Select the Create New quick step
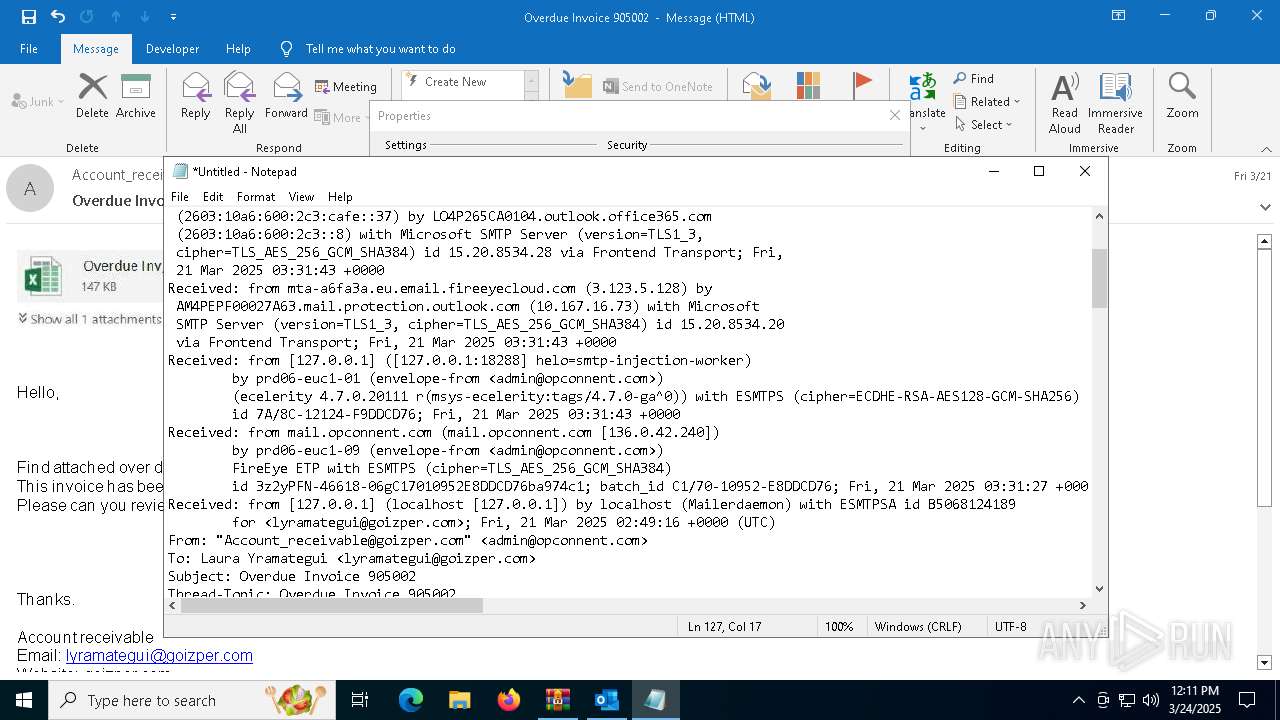This screenshot has width=1280, height=720. click(456, 82)
